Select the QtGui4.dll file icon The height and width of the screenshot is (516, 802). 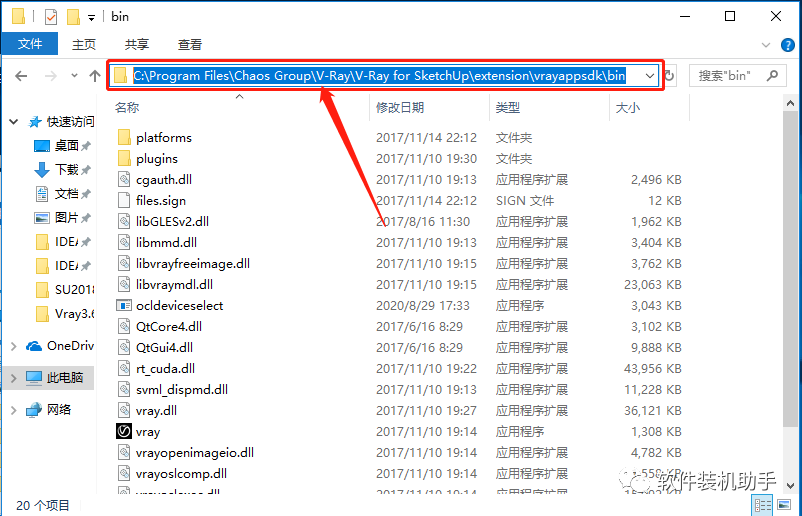pos(124,347)
